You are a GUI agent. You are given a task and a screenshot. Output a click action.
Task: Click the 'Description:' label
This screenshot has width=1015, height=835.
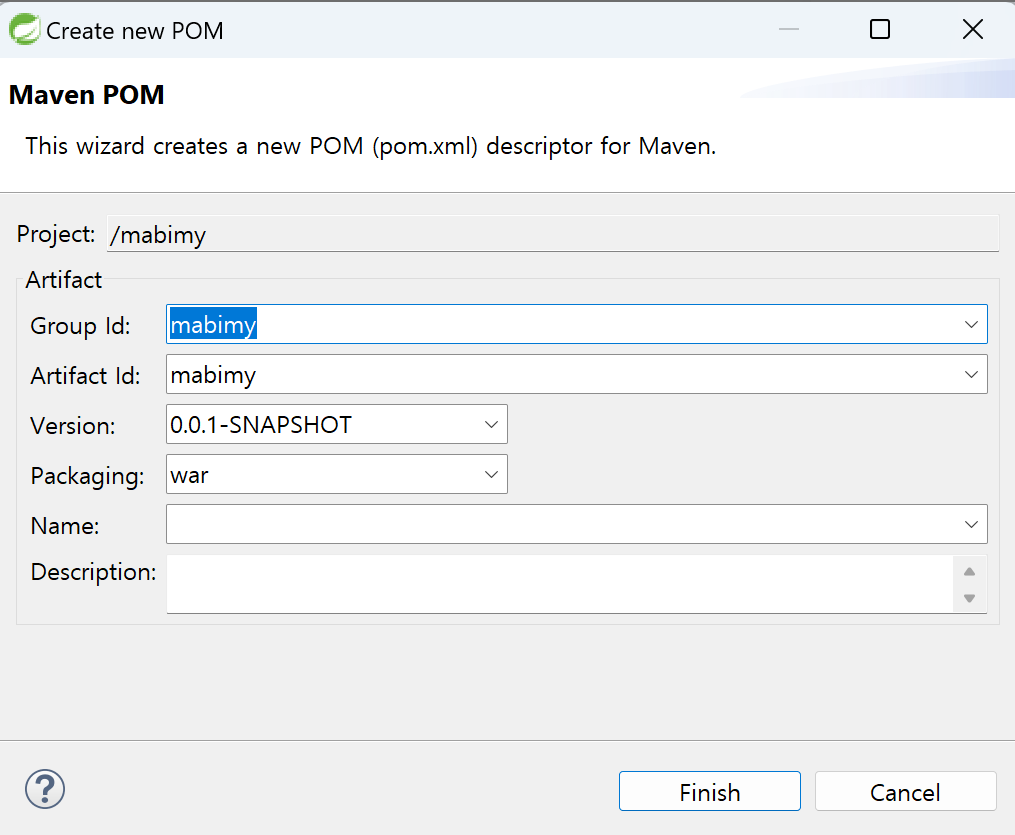coord(93,572)
